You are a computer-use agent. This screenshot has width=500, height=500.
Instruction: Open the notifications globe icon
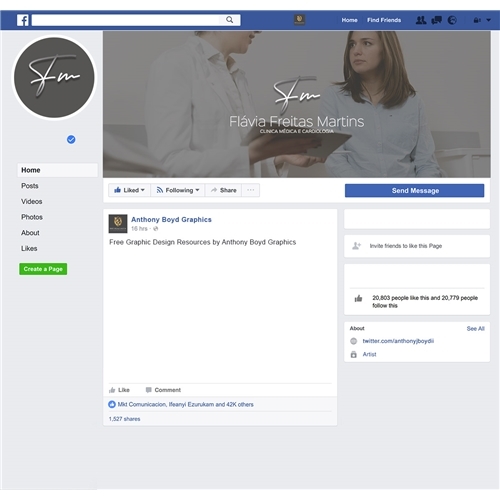tap(452, 20)
